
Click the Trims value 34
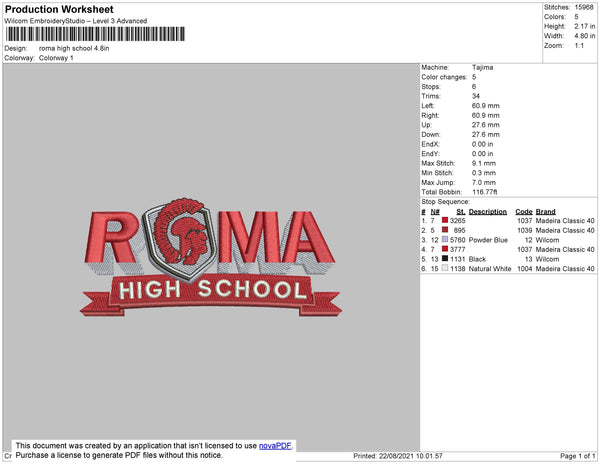(476, 96)
